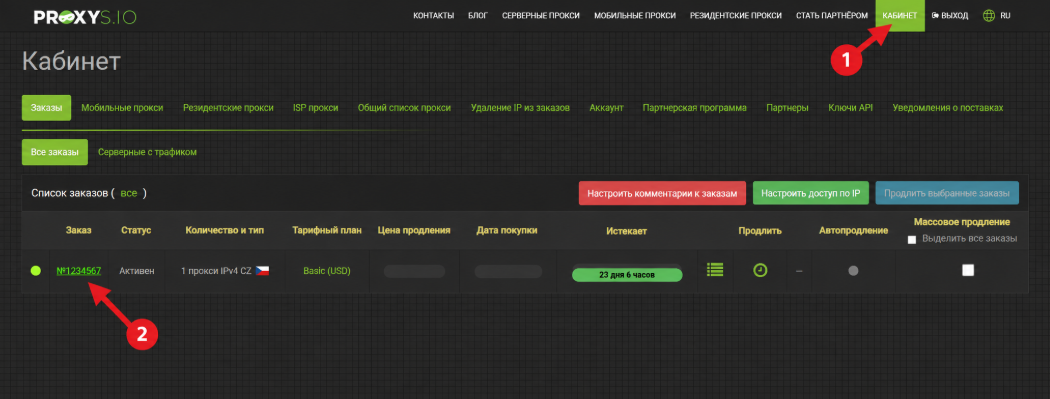Open order link №1234567

(79, 271)
